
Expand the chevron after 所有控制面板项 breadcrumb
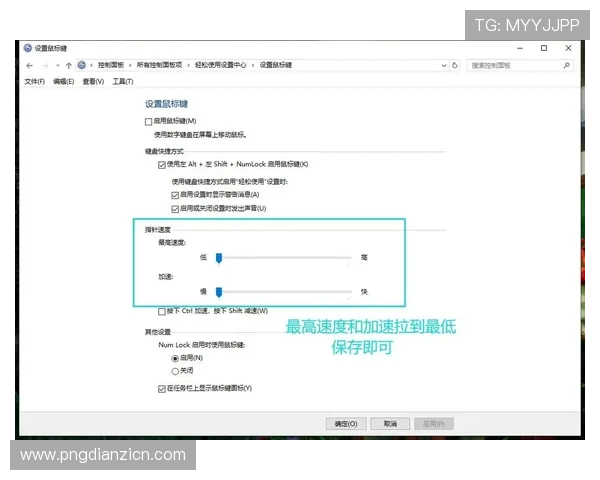pos(188,65)
